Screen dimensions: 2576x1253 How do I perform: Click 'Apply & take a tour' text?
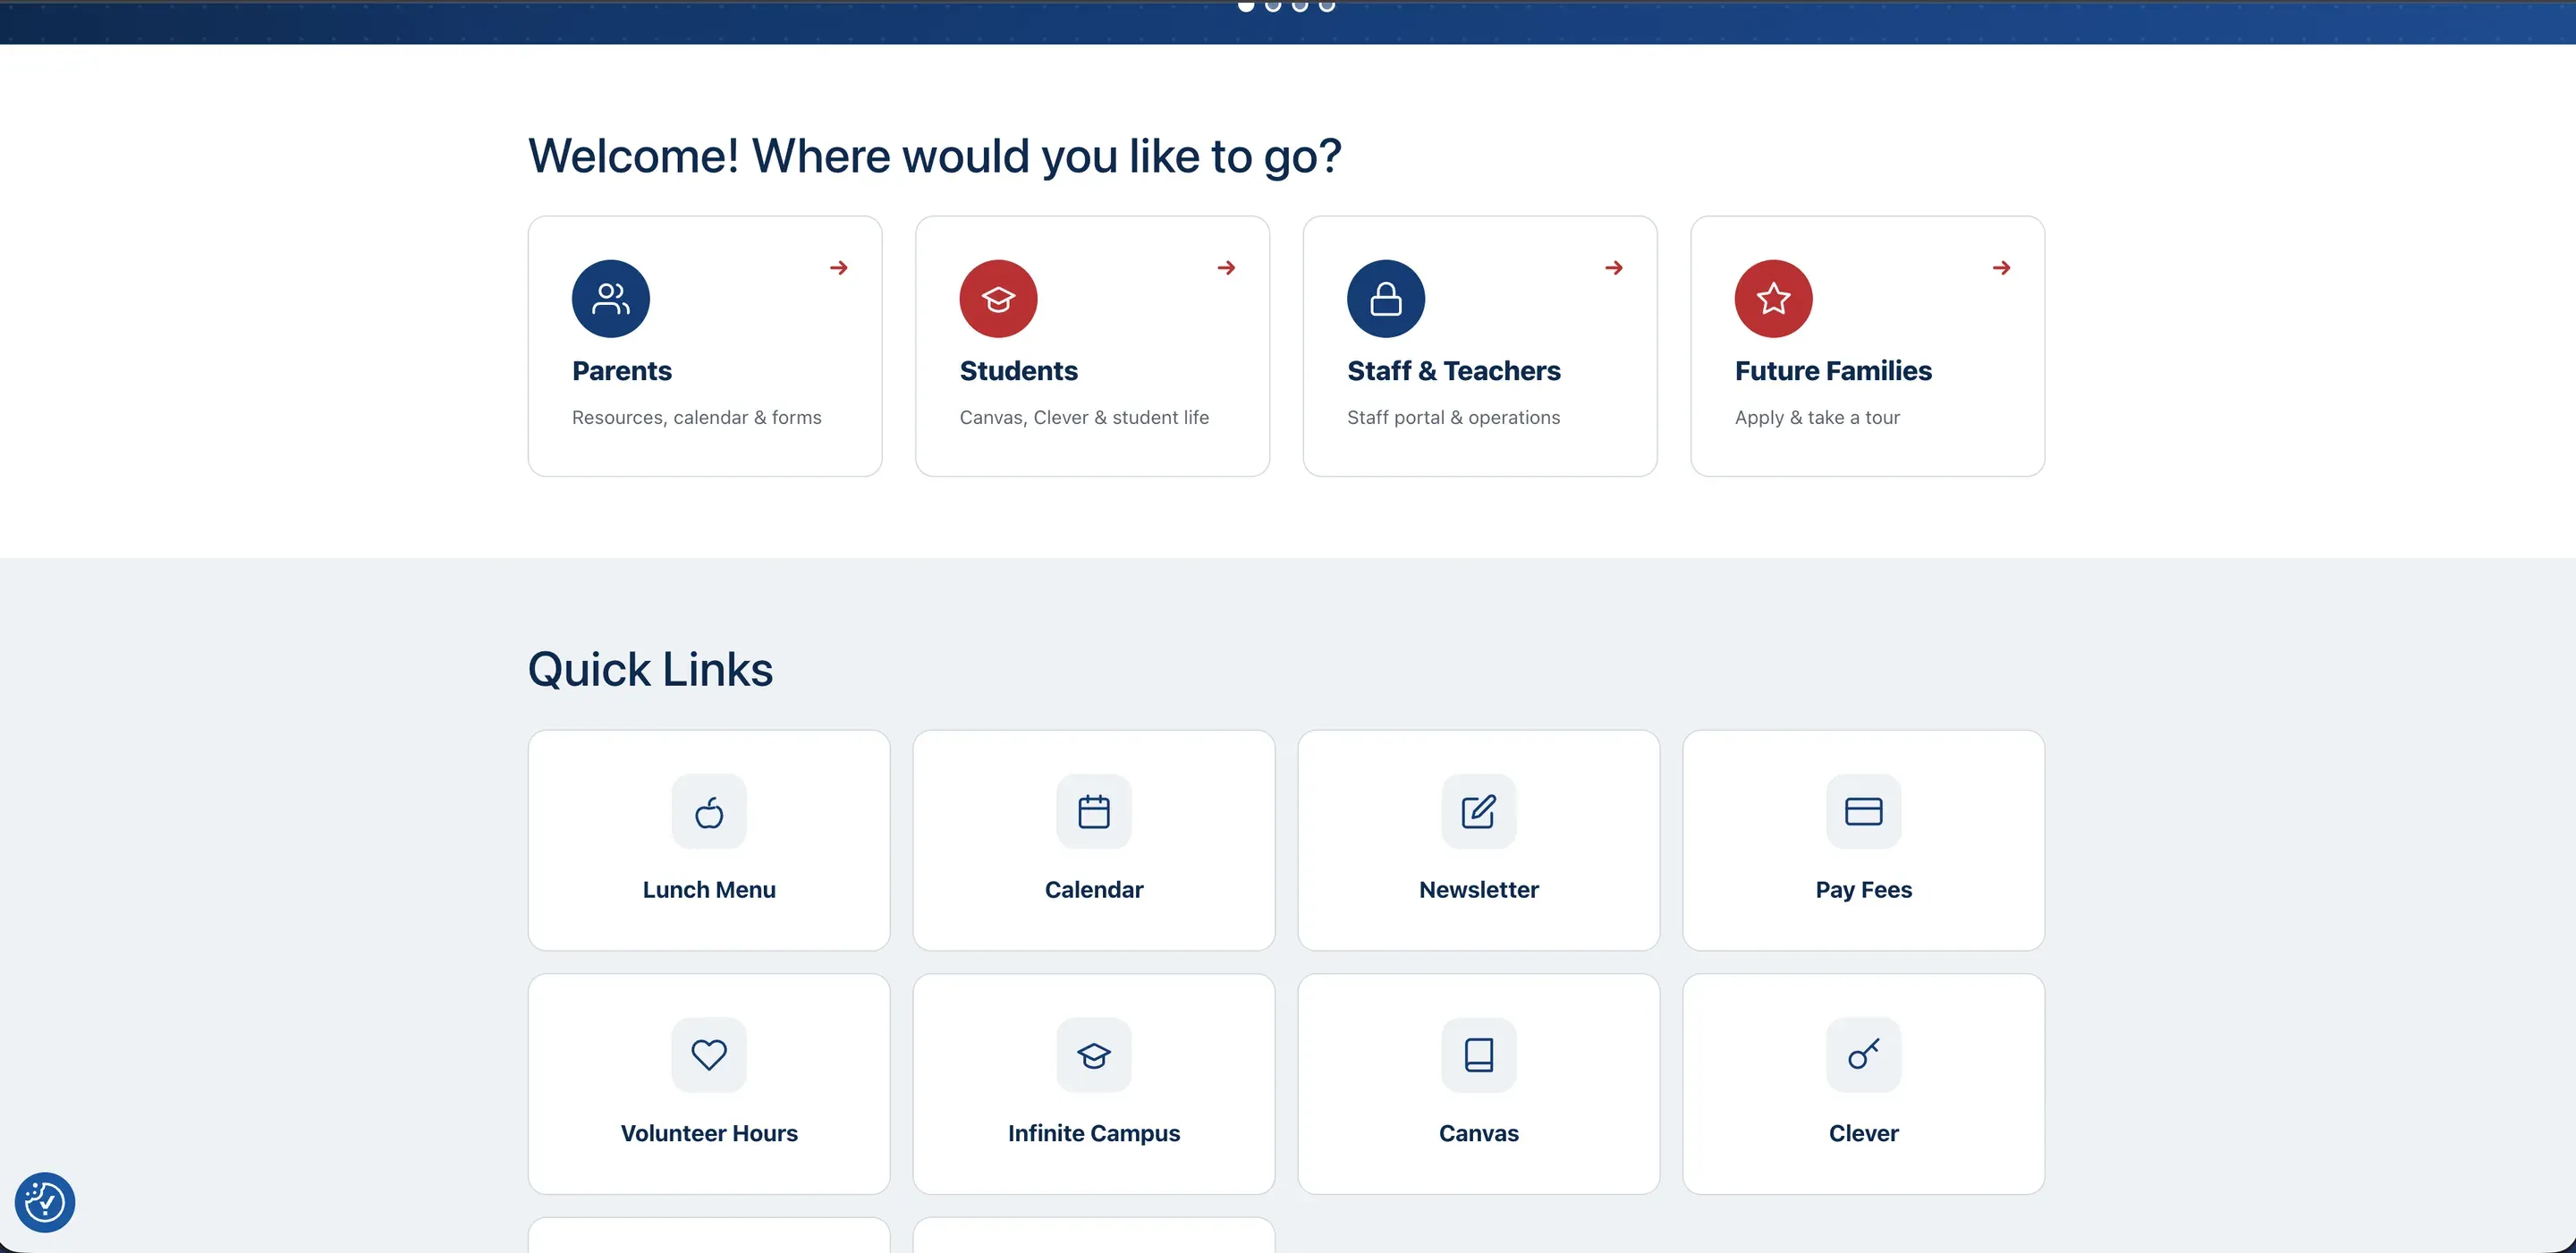point(1817,417)
